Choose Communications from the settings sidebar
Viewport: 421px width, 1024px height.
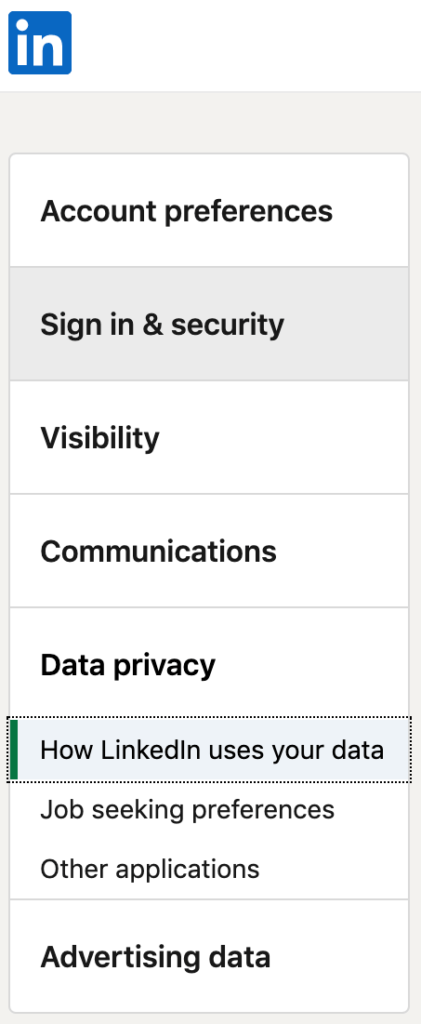point(209,551)
